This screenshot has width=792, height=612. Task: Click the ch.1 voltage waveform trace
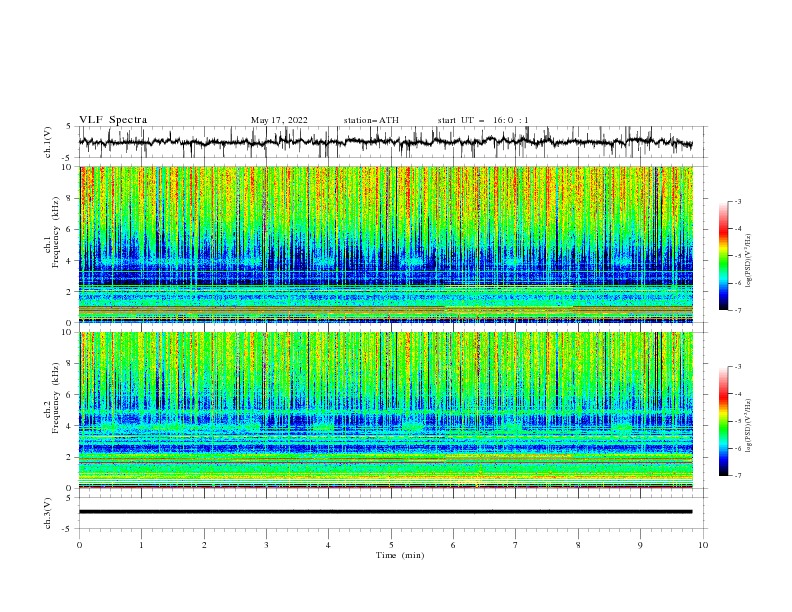[386, 142]
